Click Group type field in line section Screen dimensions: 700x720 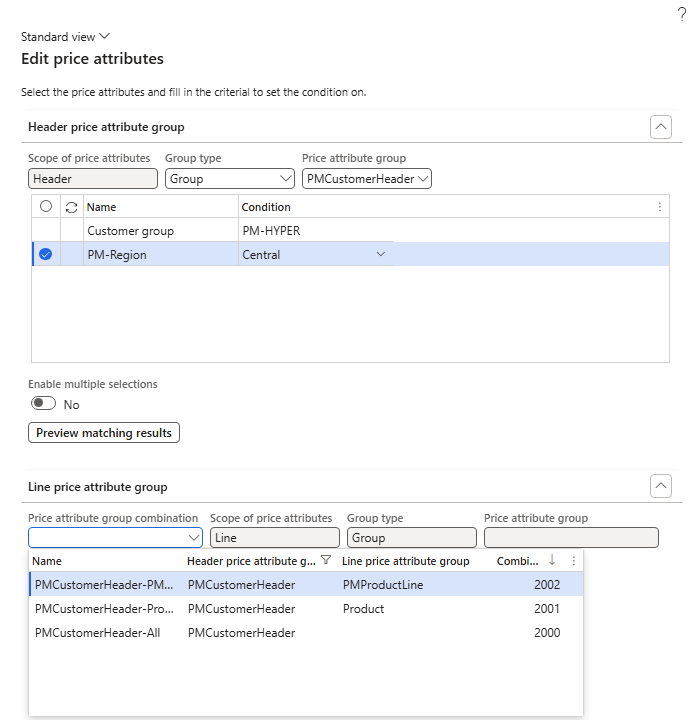[x=412, y=538]
